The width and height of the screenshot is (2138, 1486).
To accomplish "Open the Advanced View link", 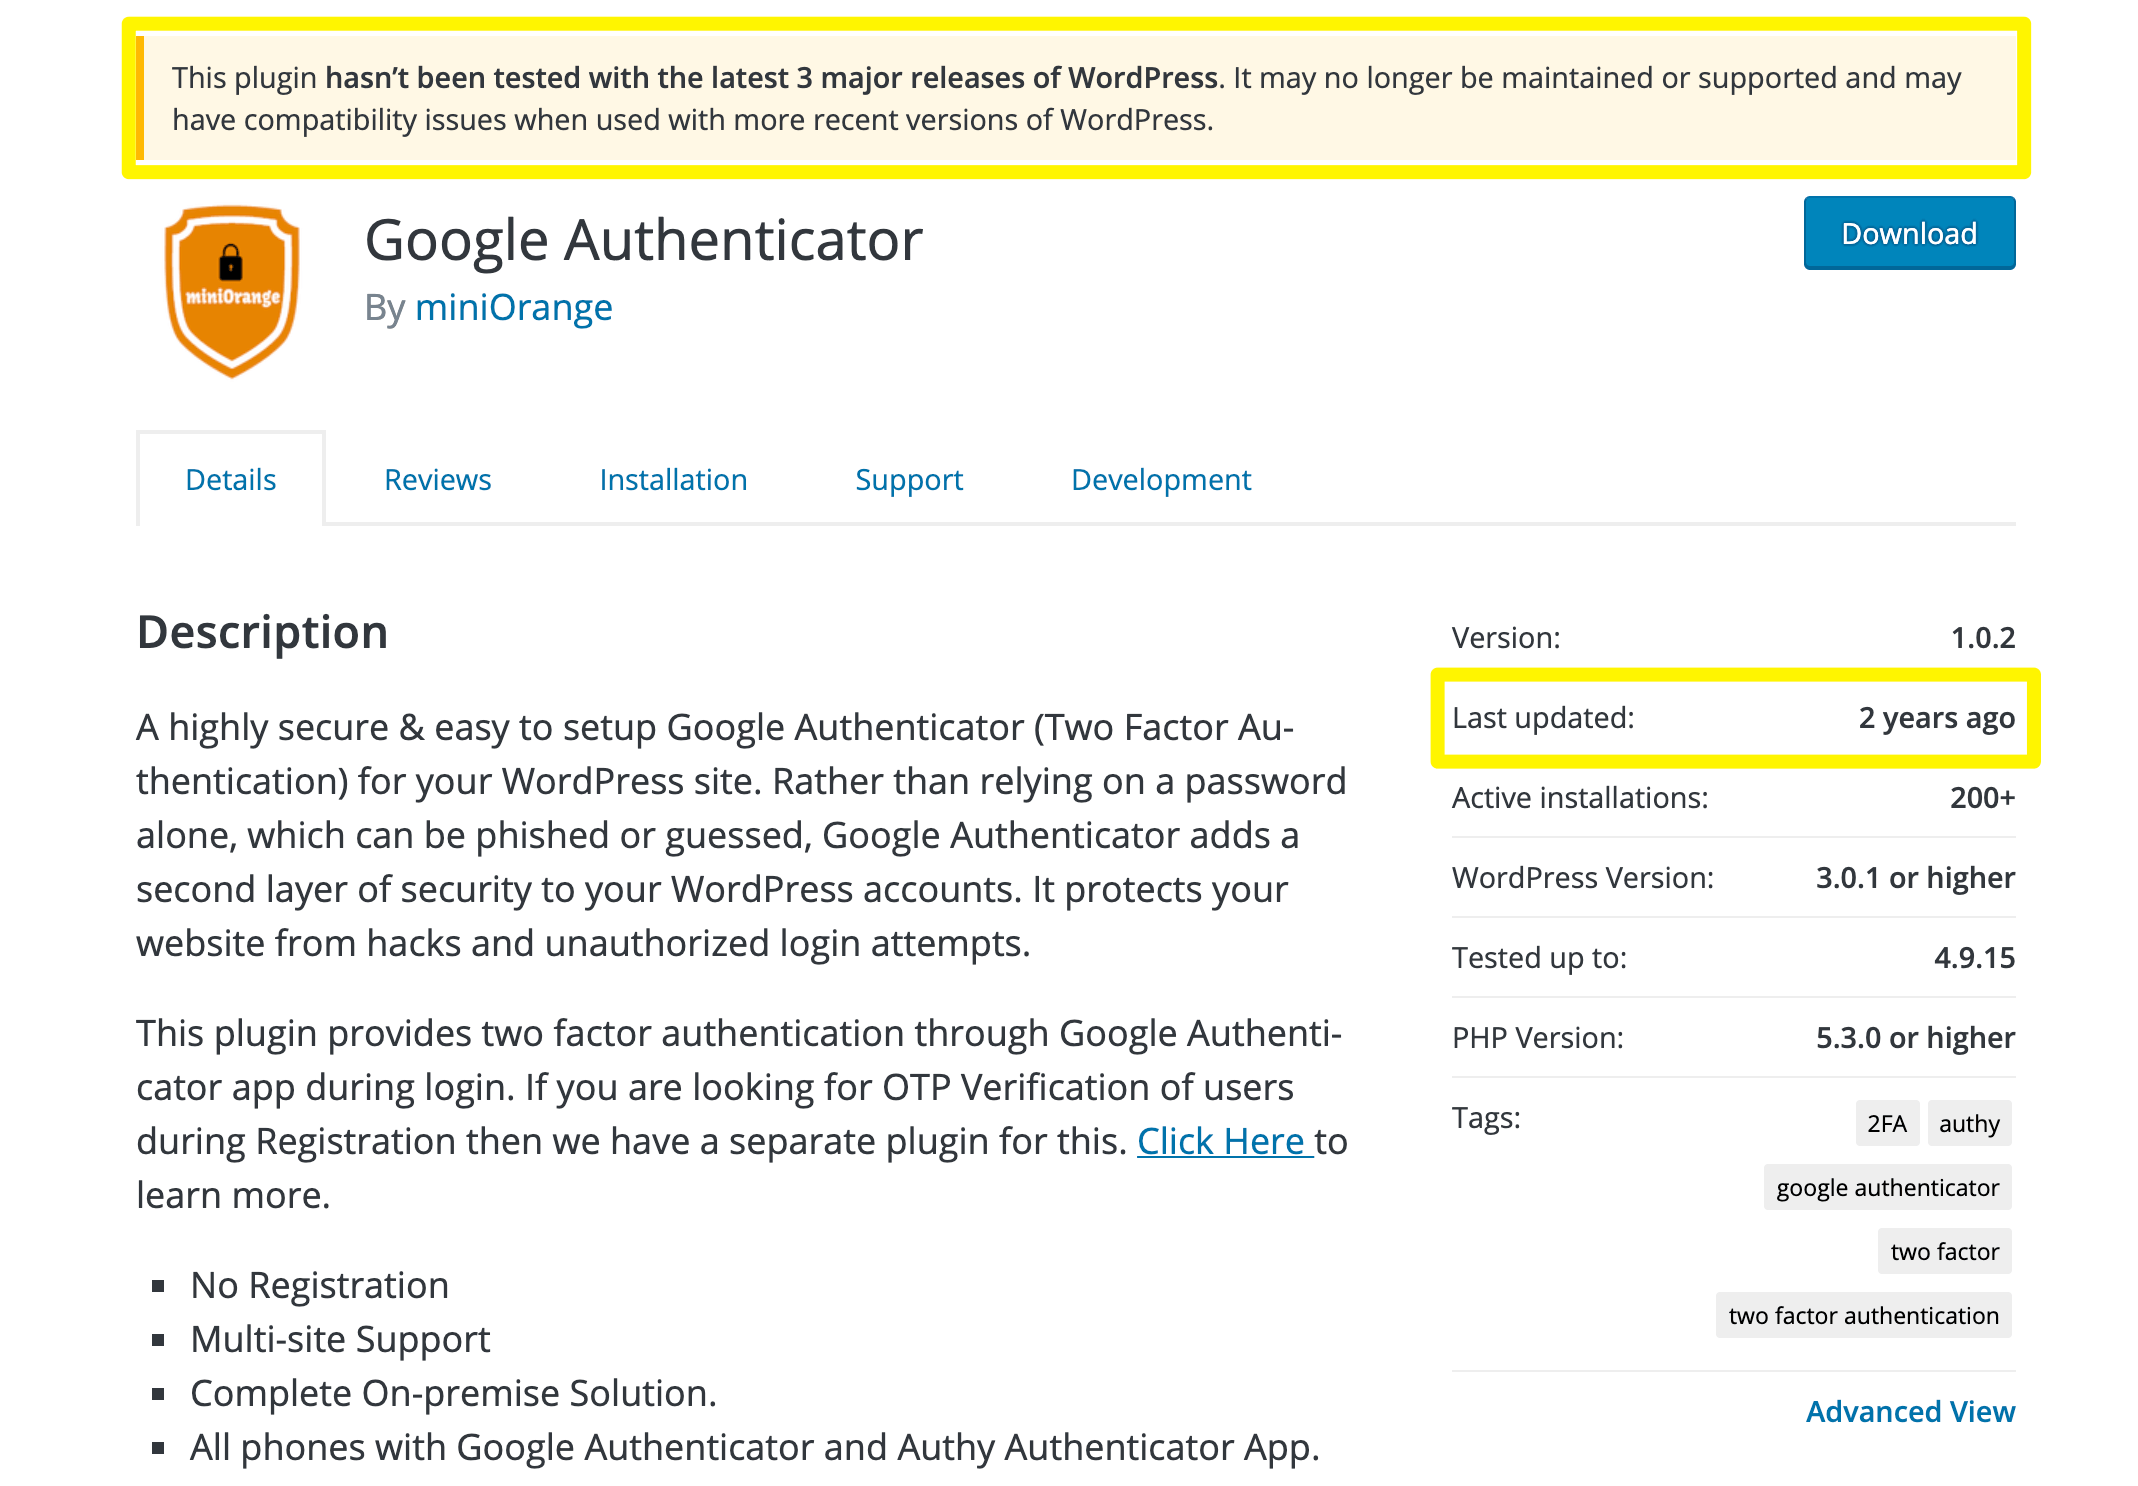I will click(1910, 1411).
